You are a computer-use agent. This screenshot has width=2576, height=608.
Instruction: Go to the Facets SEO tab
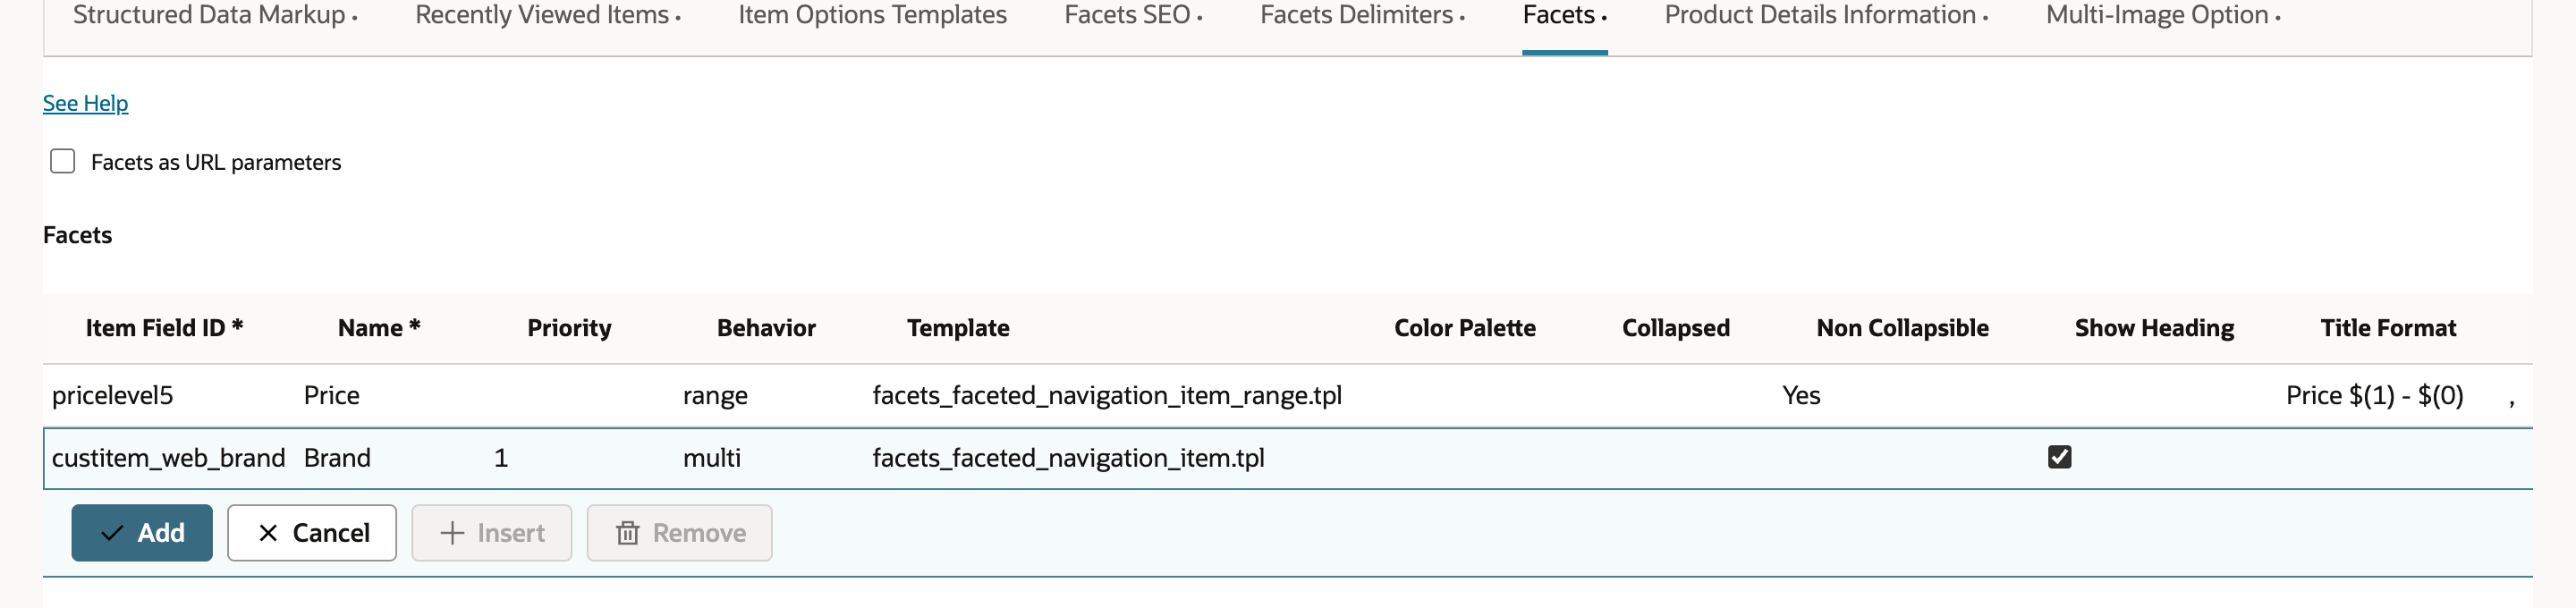1133,15
